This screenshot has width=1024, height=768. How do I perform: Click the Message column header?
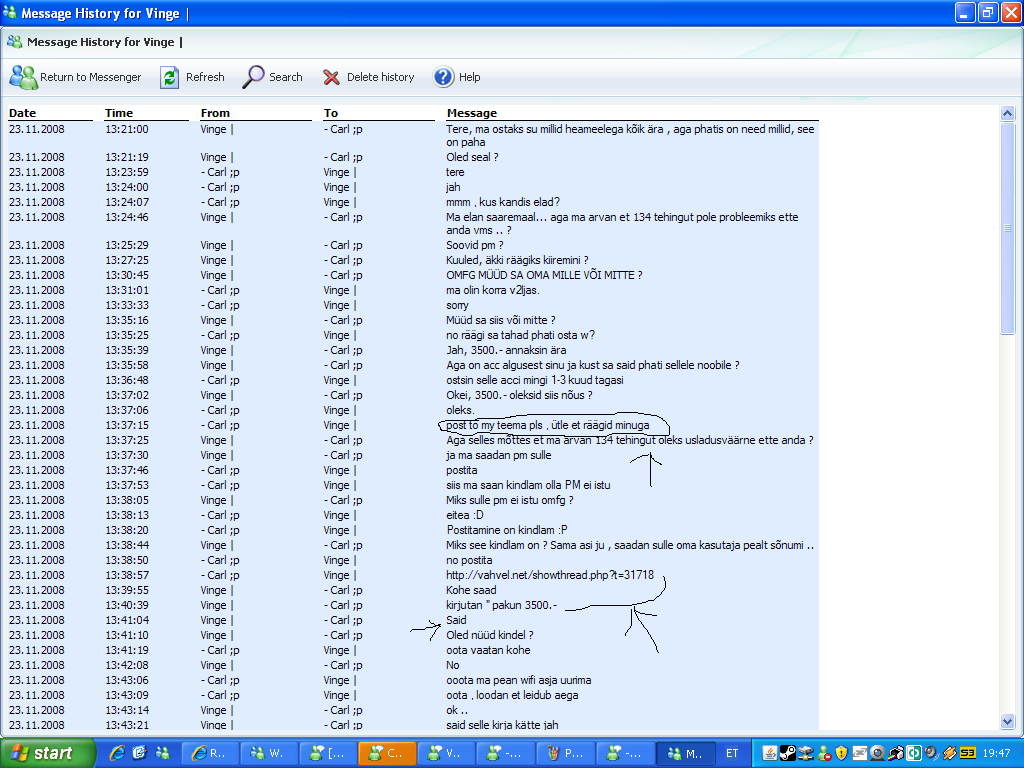[x=472, y=113]
